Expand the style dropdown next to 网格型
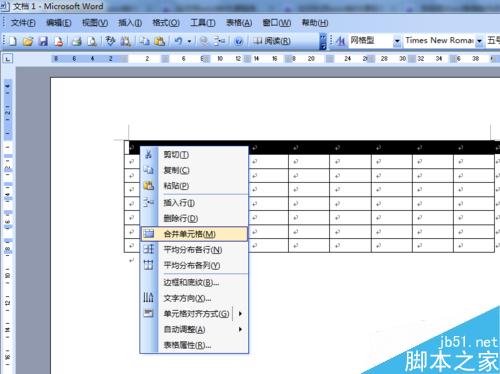The width and height of the screenshot is (500, 374). 397,41
